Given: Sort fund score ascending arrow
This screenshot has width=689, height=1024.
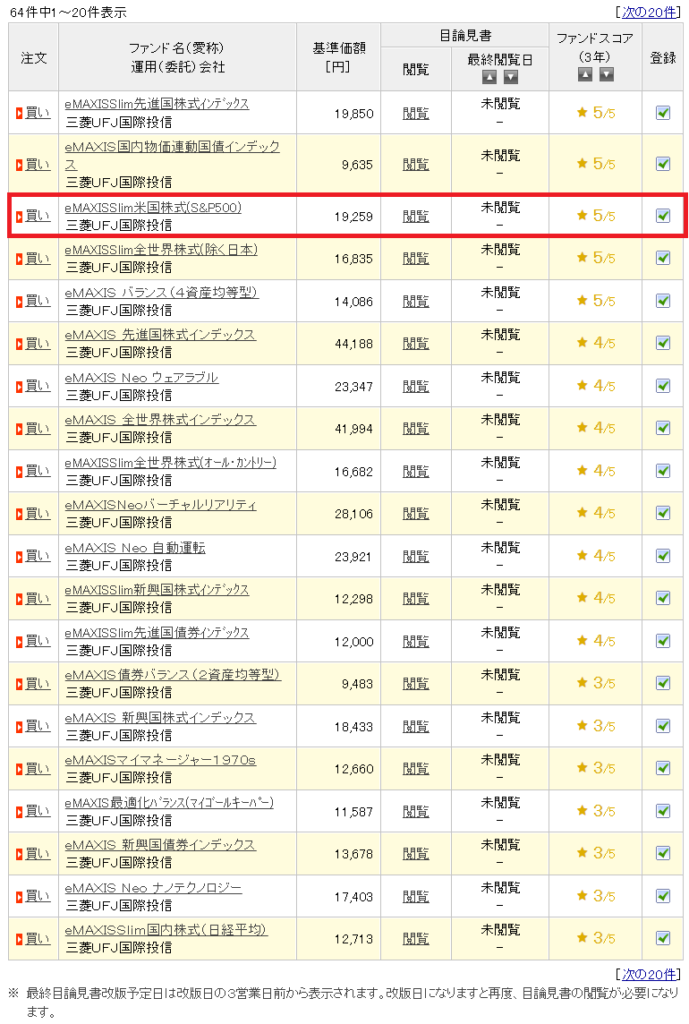Looking at the screenshot, I should [585, 74].
